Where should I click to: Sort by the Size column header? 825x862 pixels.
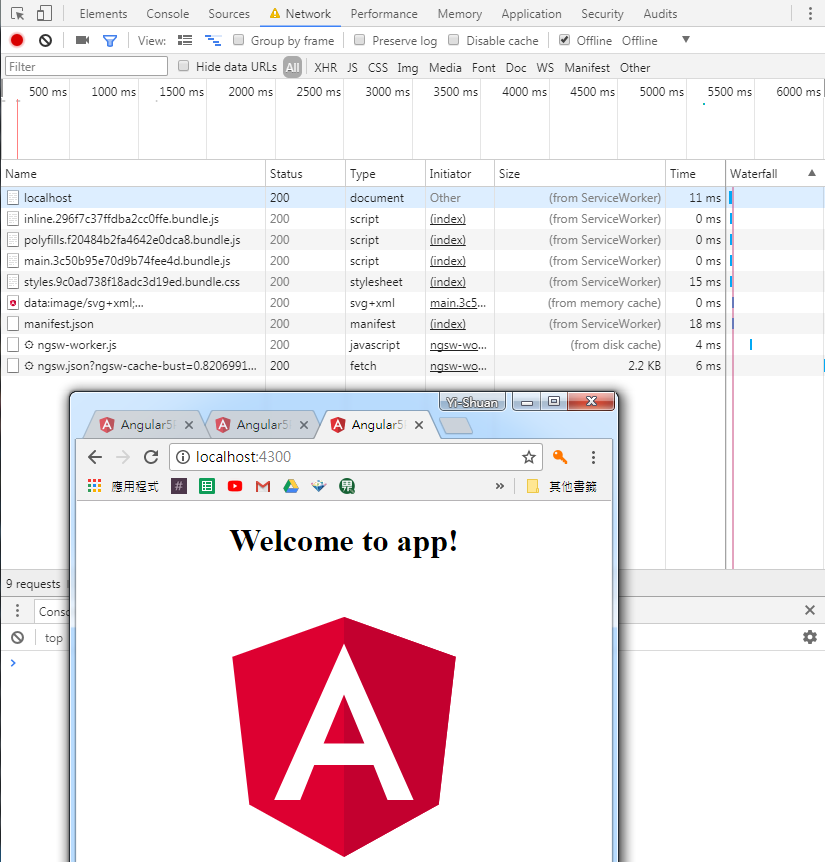pyautogui.click(x=580, y=173)
